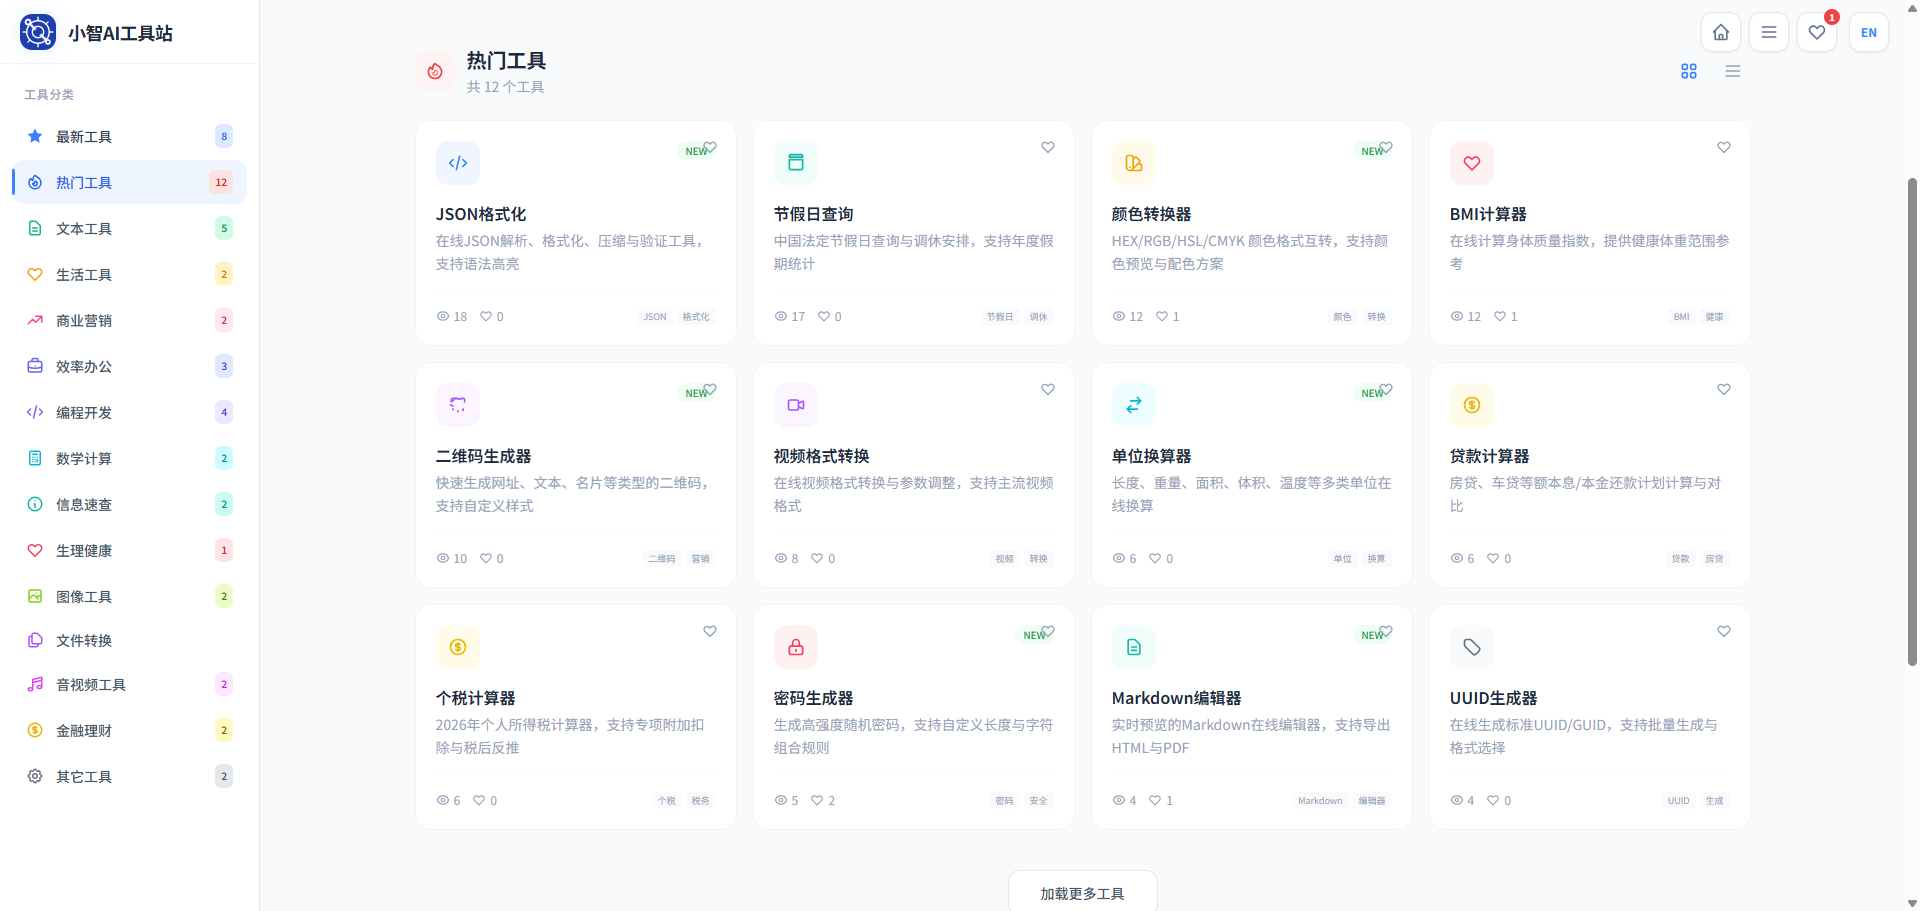1920x911 pixels.
Task: Select 生活工具 category in sidebar
Action: coord(129,274)
